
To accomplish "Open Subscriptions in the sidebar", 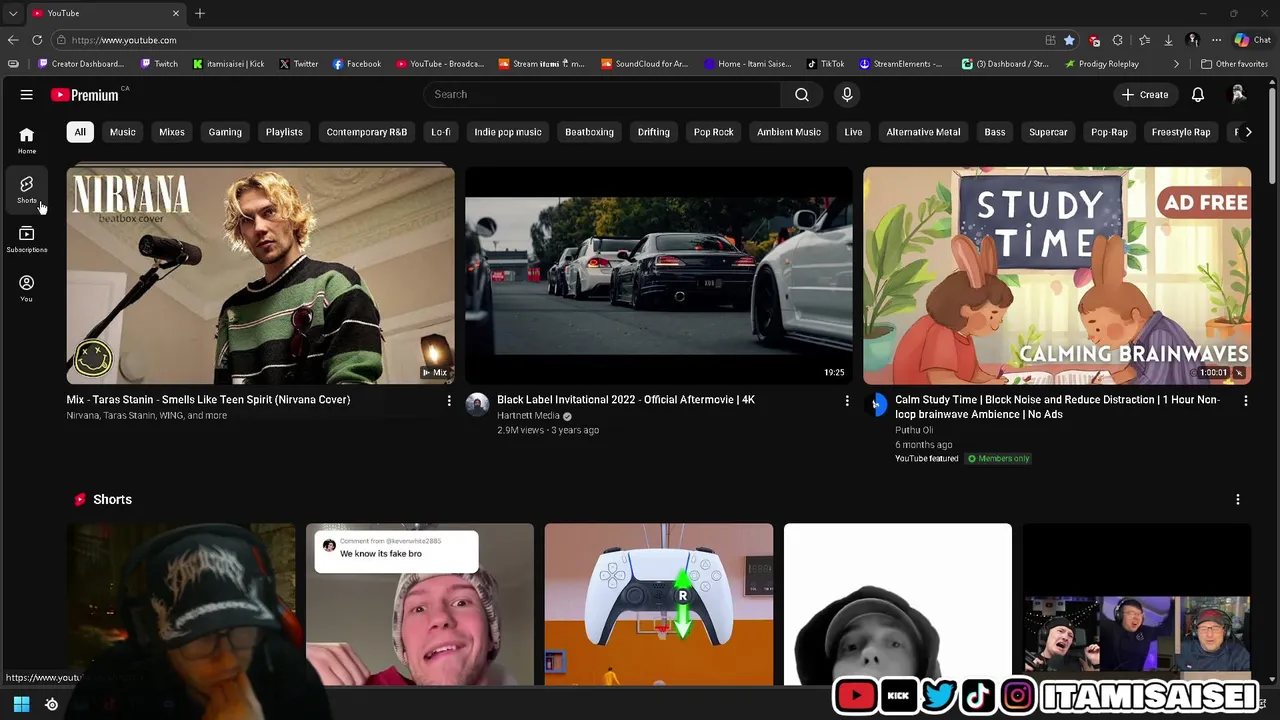I will [27, 239].
